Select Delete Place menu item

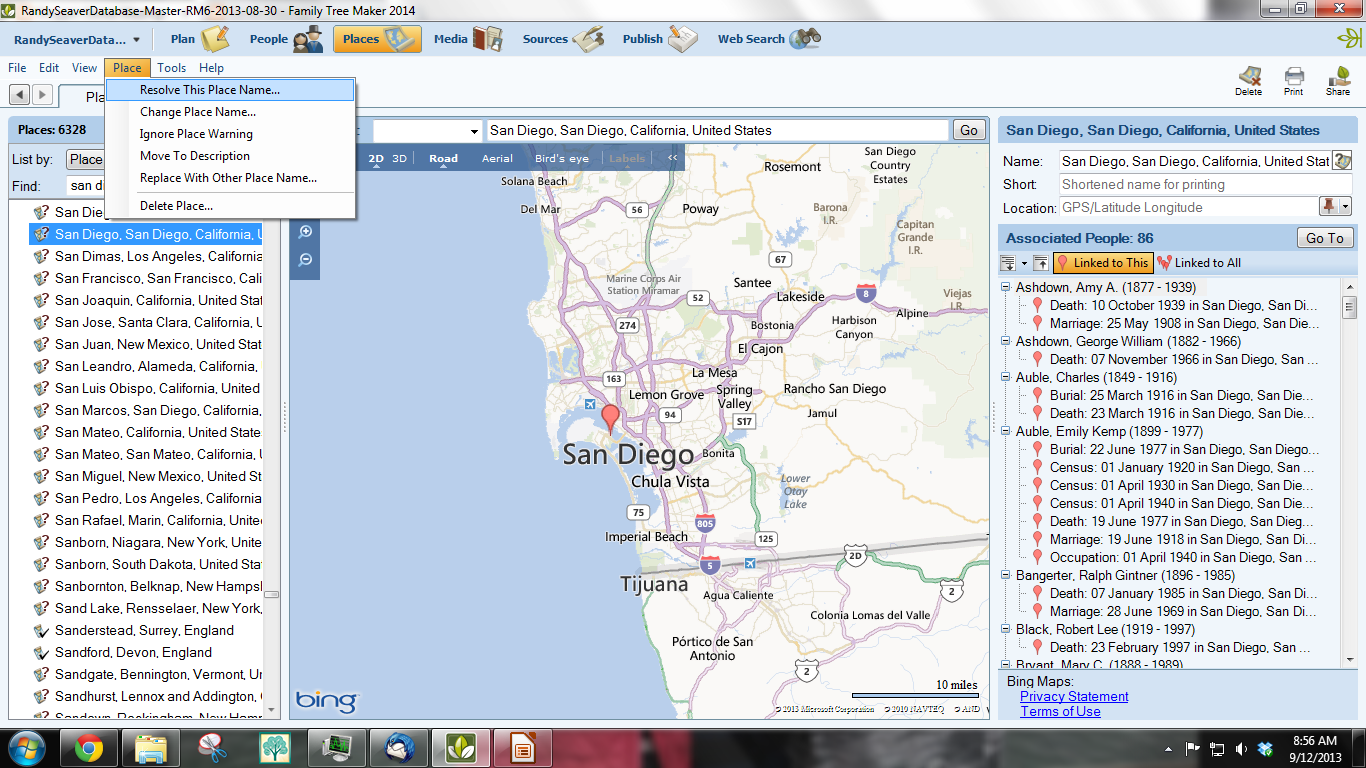[x=231, y=206]
